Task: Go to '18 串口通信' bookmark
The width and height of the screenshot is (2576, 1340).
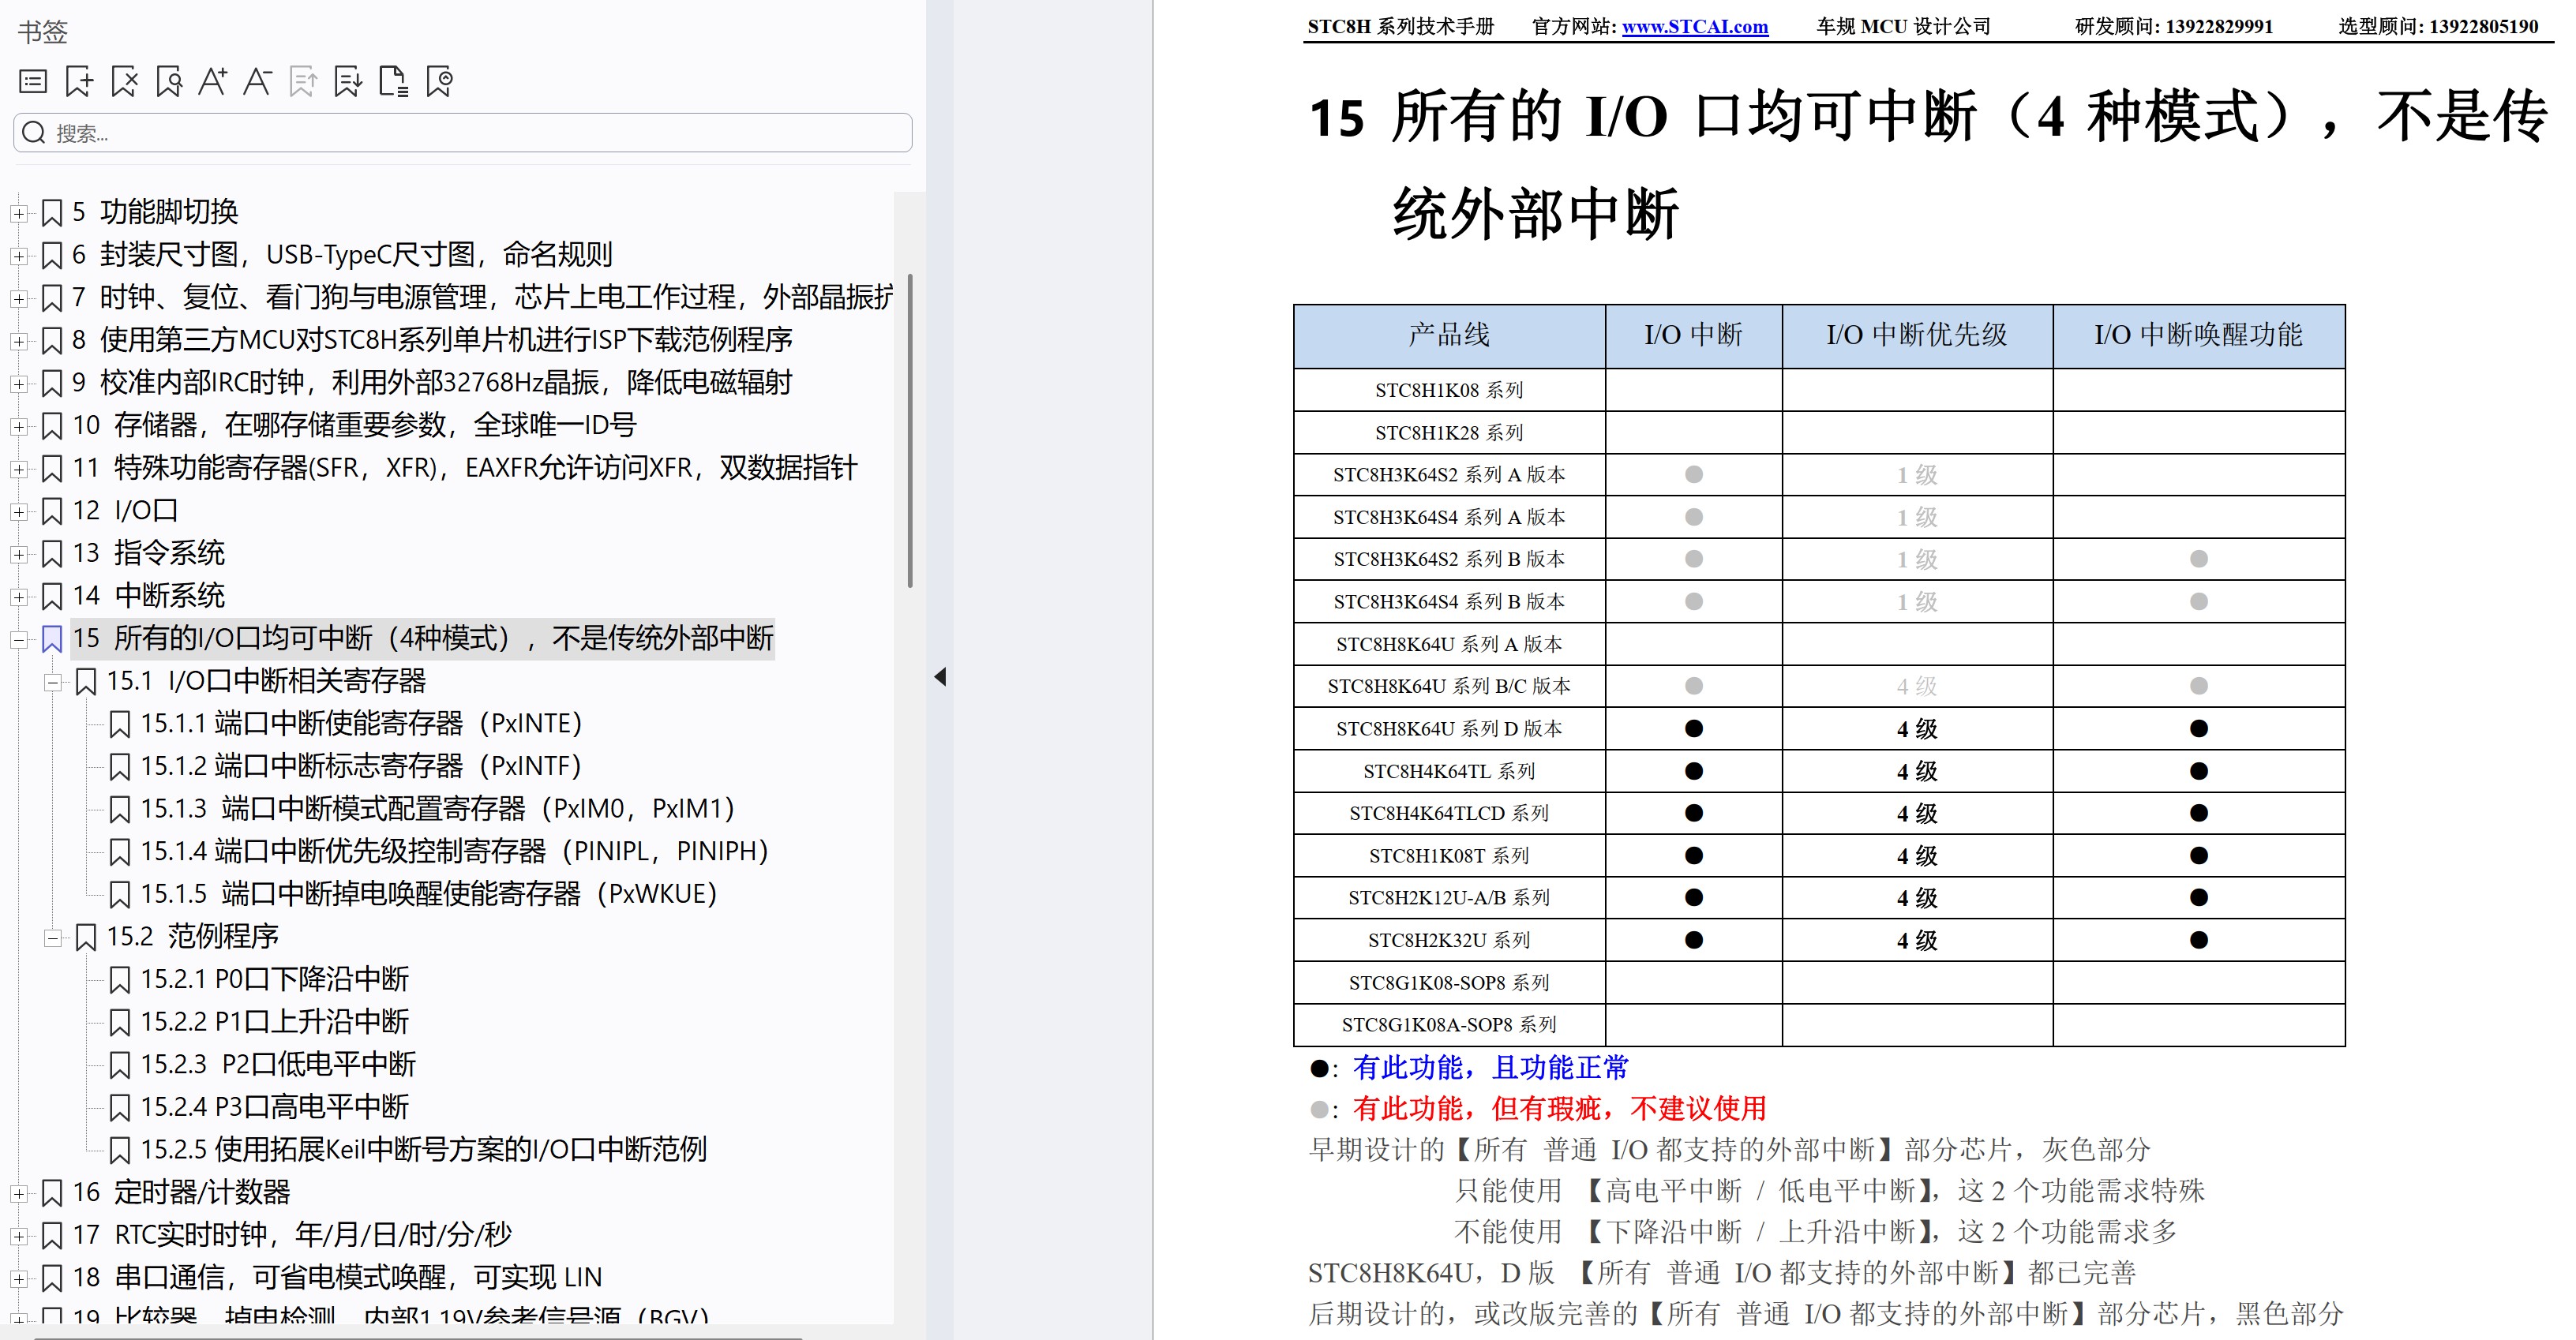Action: click(x=337, y=1277)
